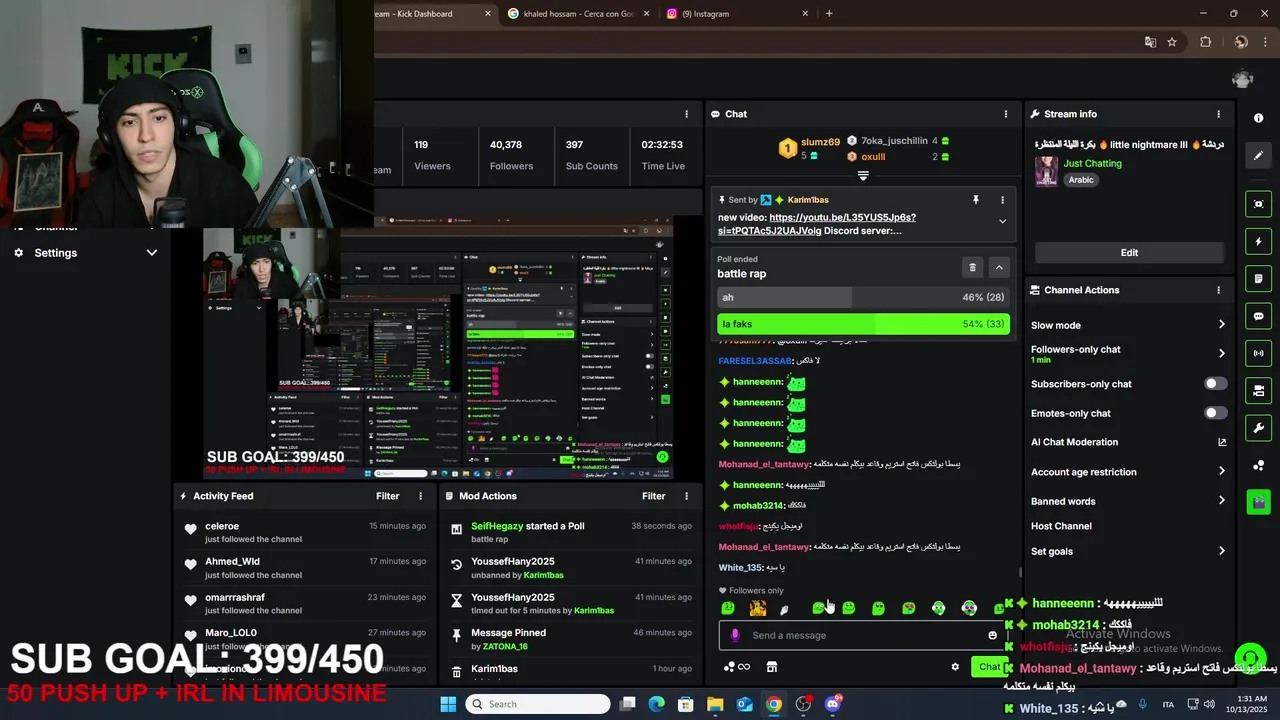The width and height of the screenshot is (1280, 720).
Task: Collapse the poll results panel
Action: pyautogui.click(x=999, y=267)
